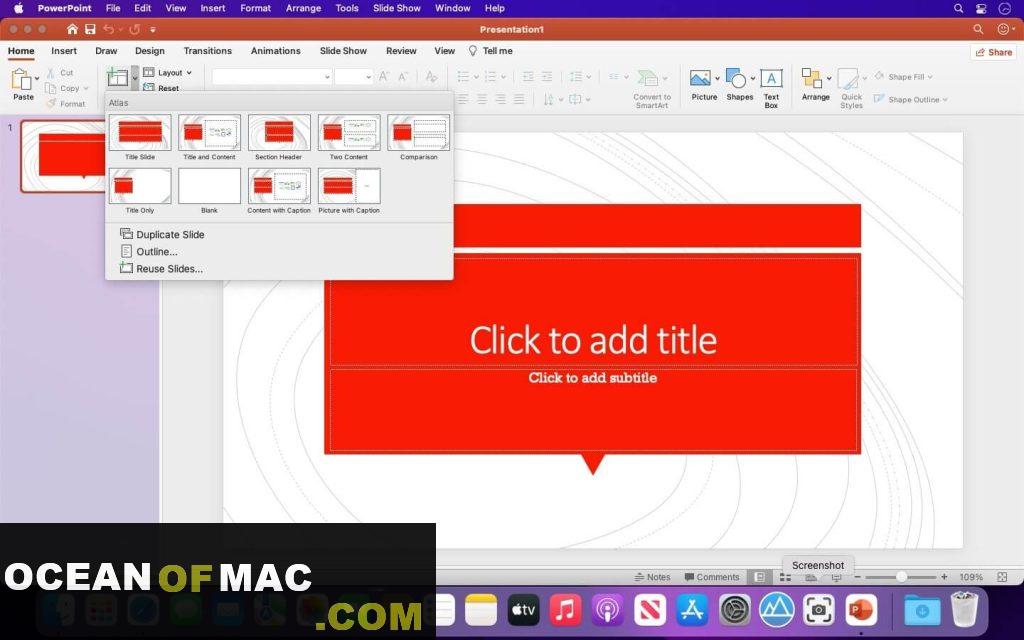Screen dimensions: 1024x640
Task: Open the Animations tab
Action: (276, 51)
